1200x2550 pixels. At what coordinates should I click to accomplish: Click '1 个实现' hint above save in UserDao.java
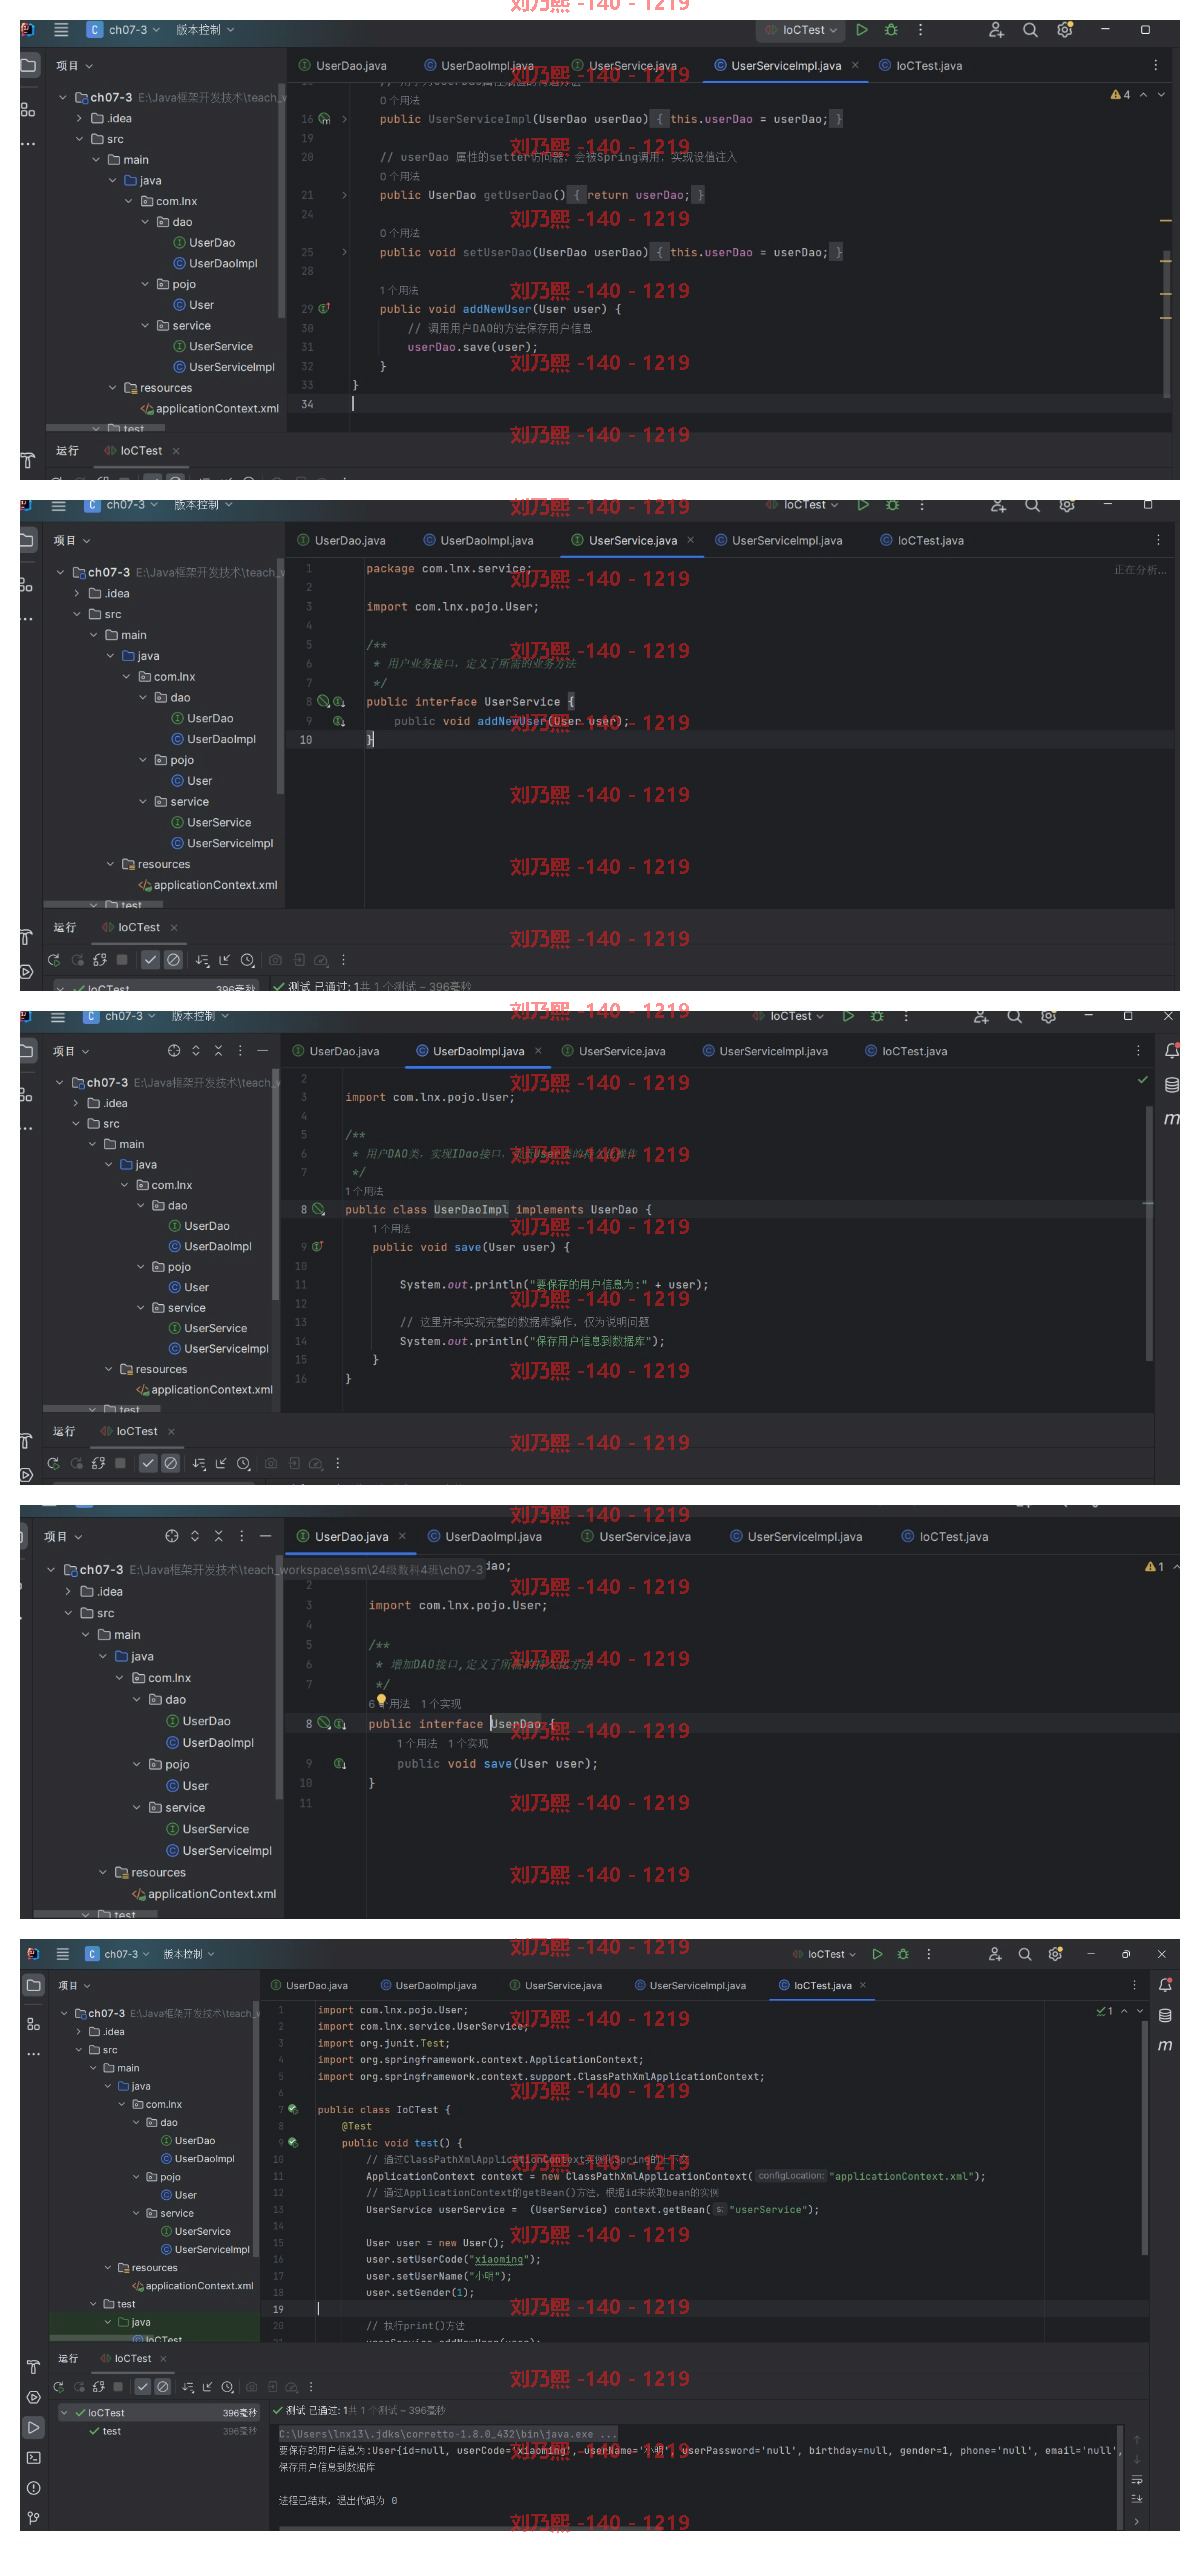click(x=468, y=1744)
